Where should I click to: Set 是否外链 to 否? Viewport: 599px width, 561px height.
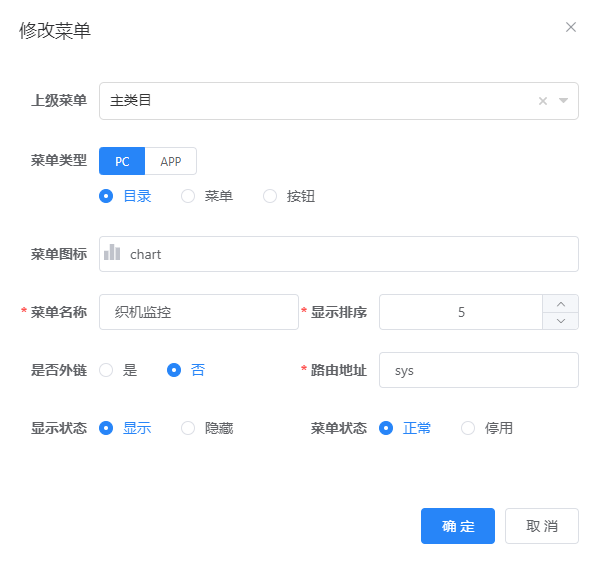tap(186, 370)
